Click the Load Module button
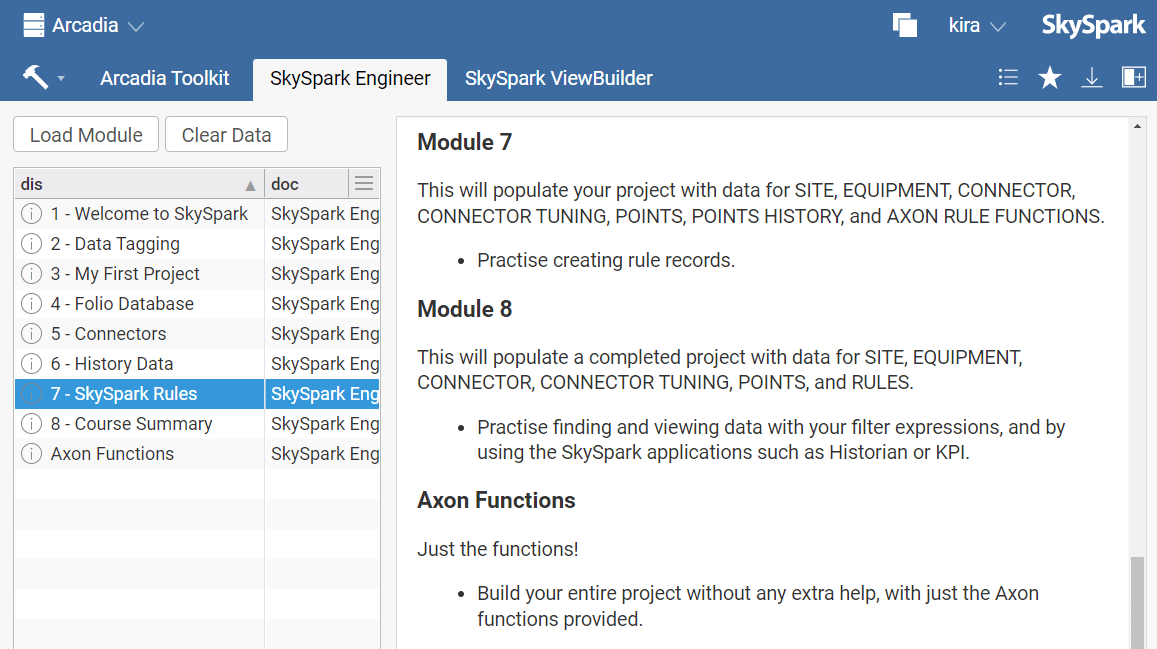The width and height of the screenshot is (1157, 649). (86, 135)
